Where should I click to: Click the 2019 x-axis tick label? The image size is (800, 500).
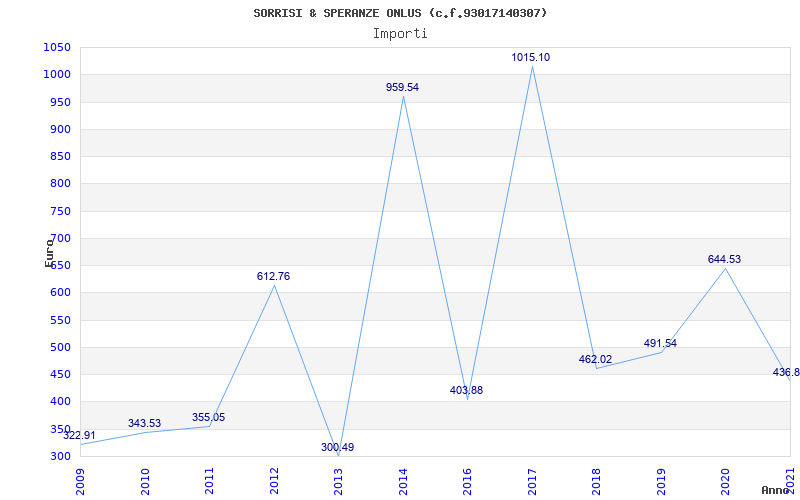tap(661, 481)
